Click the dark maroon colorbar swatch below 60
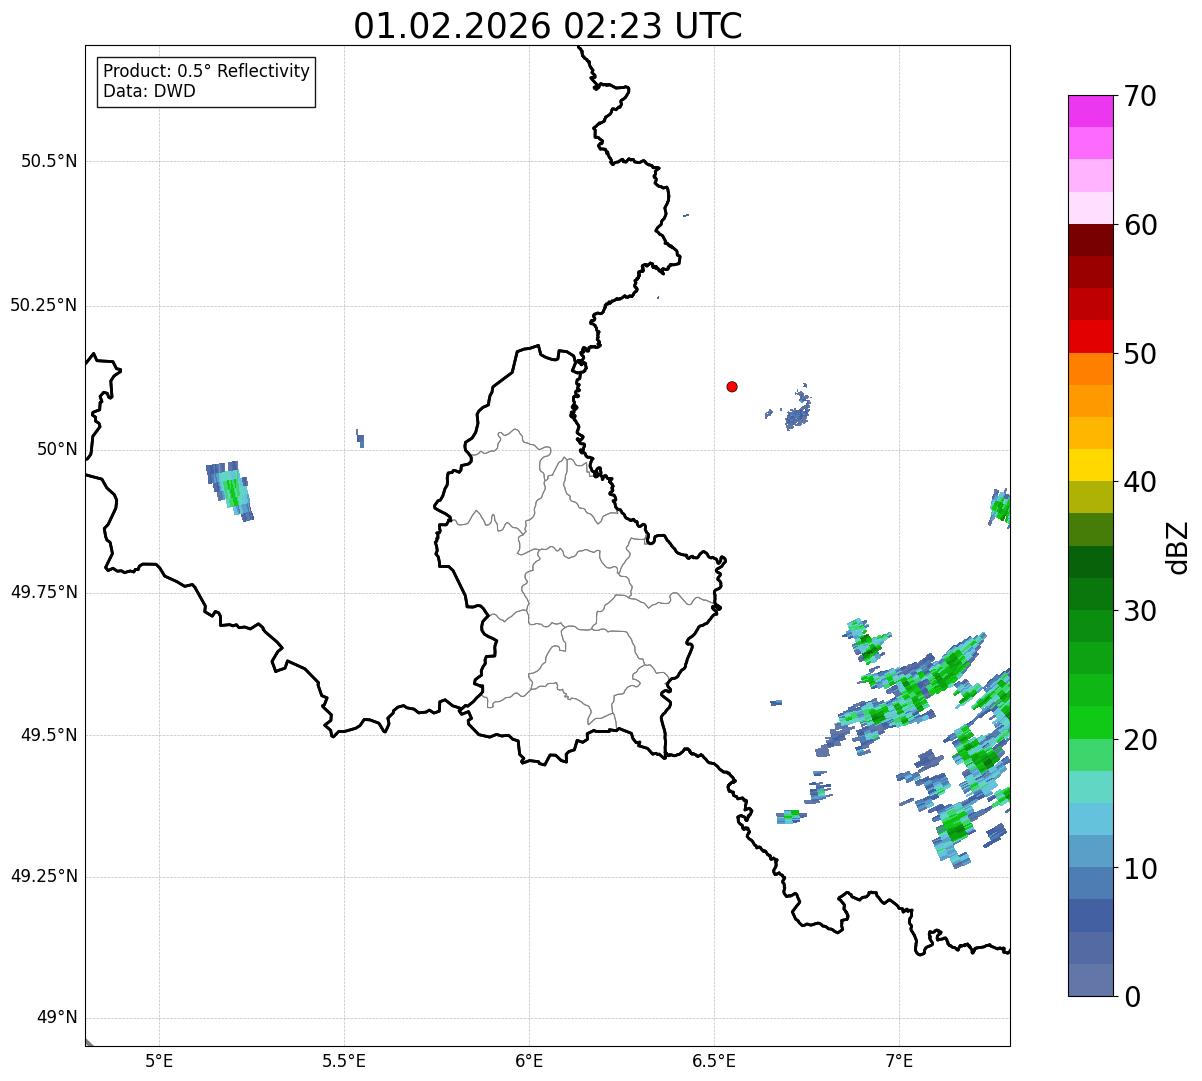 point(1091,240)
